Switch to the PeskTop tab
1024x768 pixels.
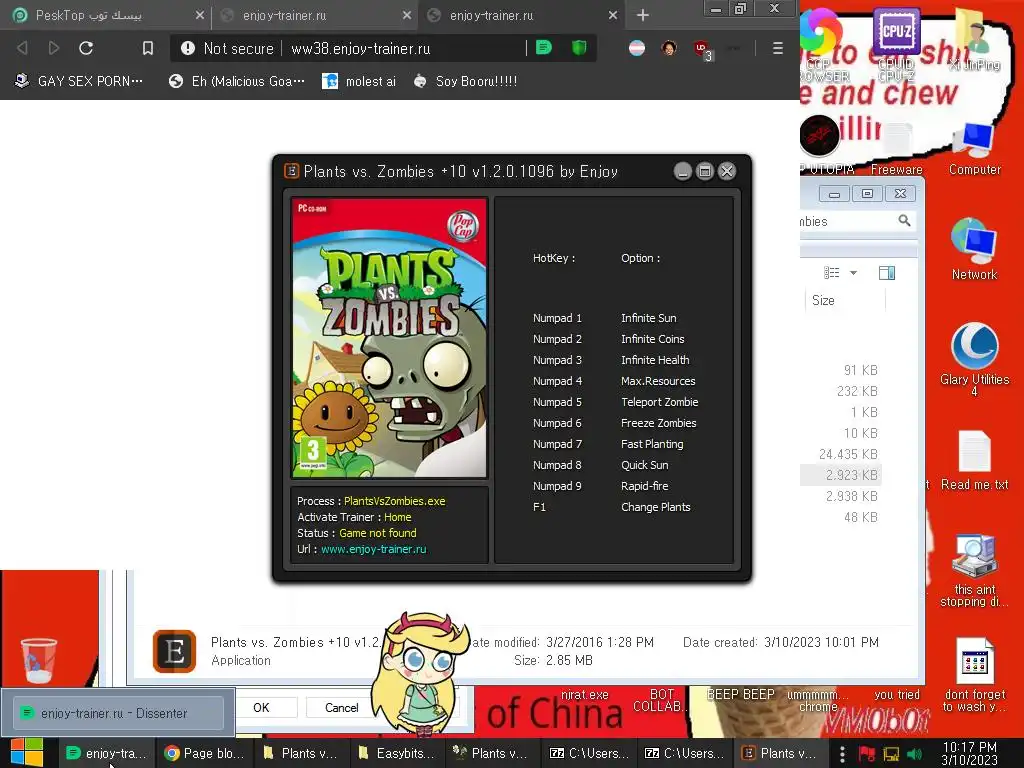(104, 15)
